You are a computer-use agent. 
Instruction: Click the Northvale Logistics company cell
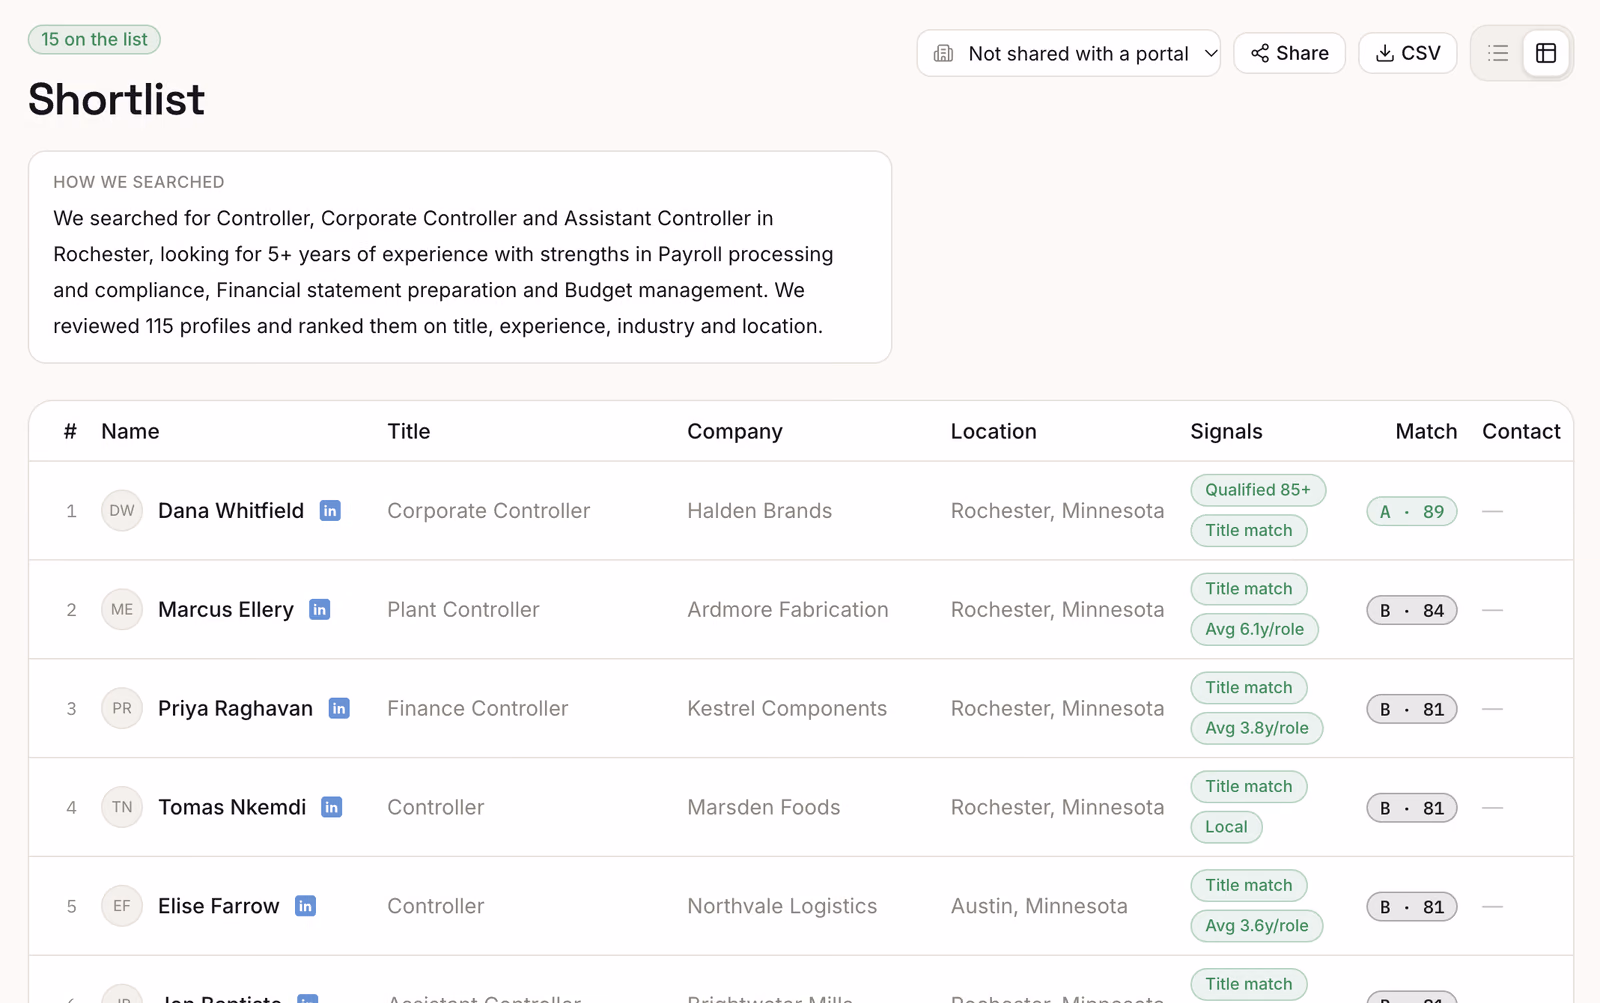(x=782, y=906)
